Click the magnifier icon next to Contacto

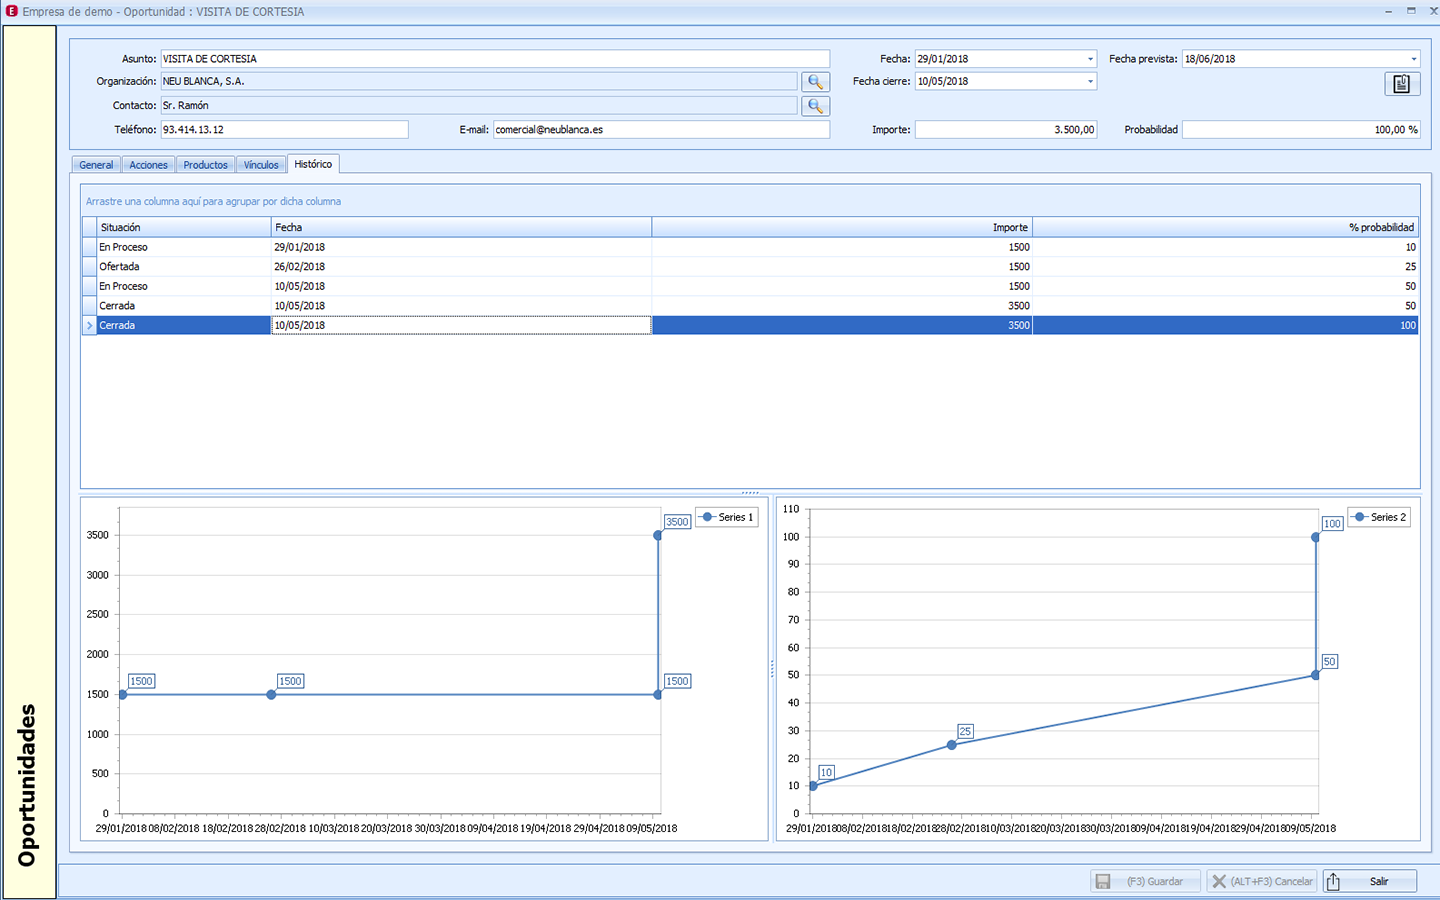[x=815, y=106]
